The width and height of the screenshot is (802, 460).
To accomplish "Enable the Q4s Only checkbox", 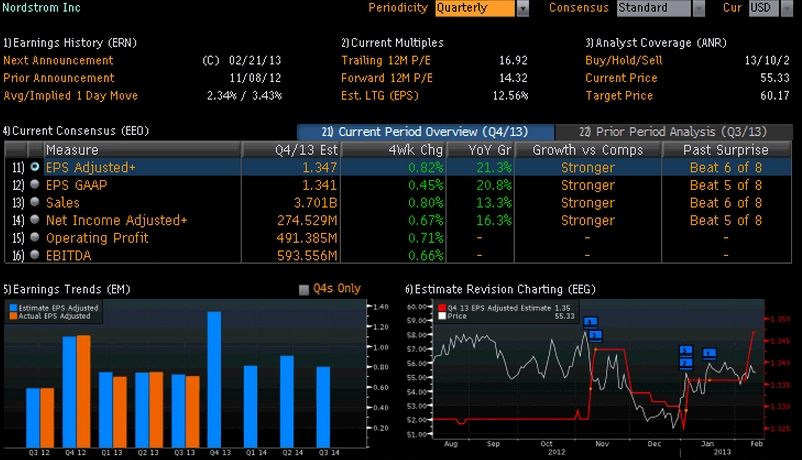I will coord(304,290).
